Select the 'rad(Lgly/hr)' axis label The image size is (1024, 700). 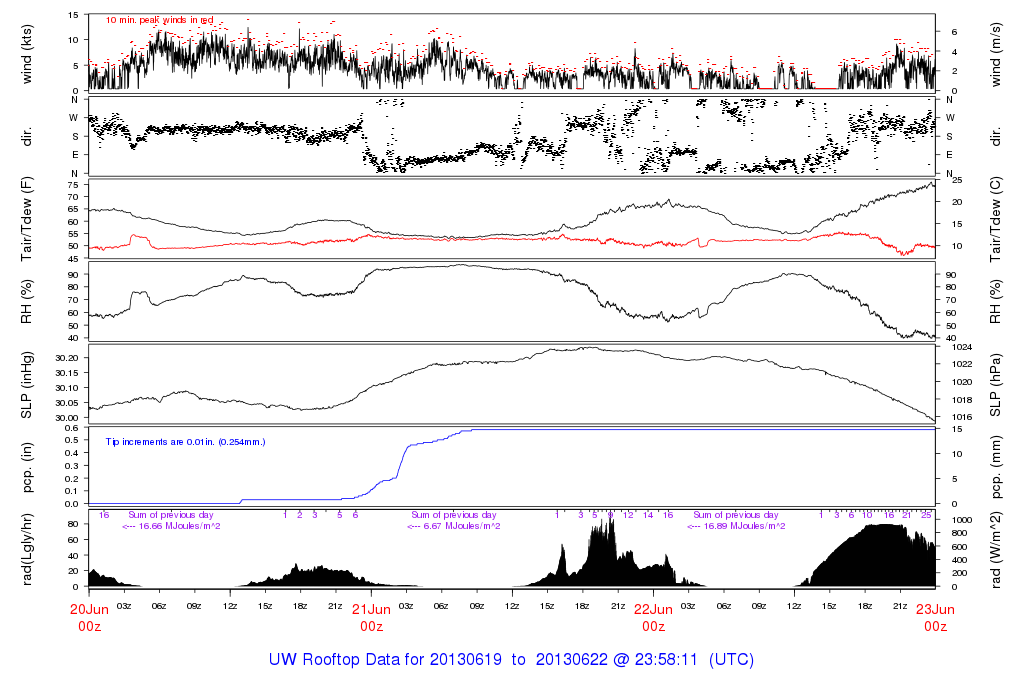(x=27, y=549)
